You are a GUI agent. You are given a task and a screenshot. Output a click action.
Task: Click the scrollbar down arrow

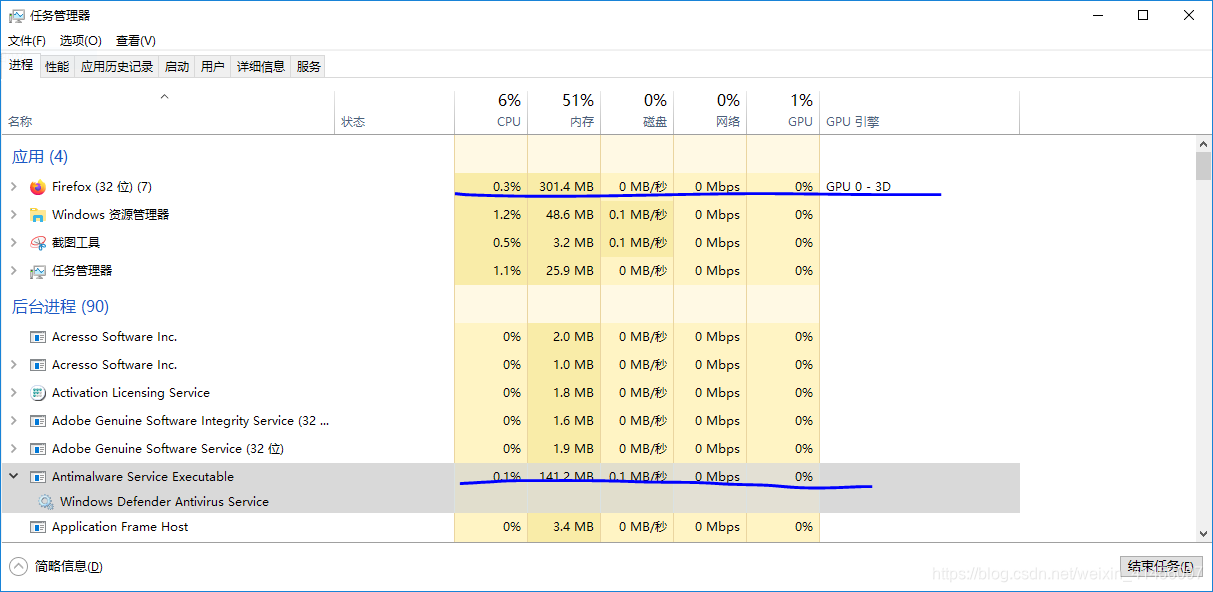[1203, 535]
